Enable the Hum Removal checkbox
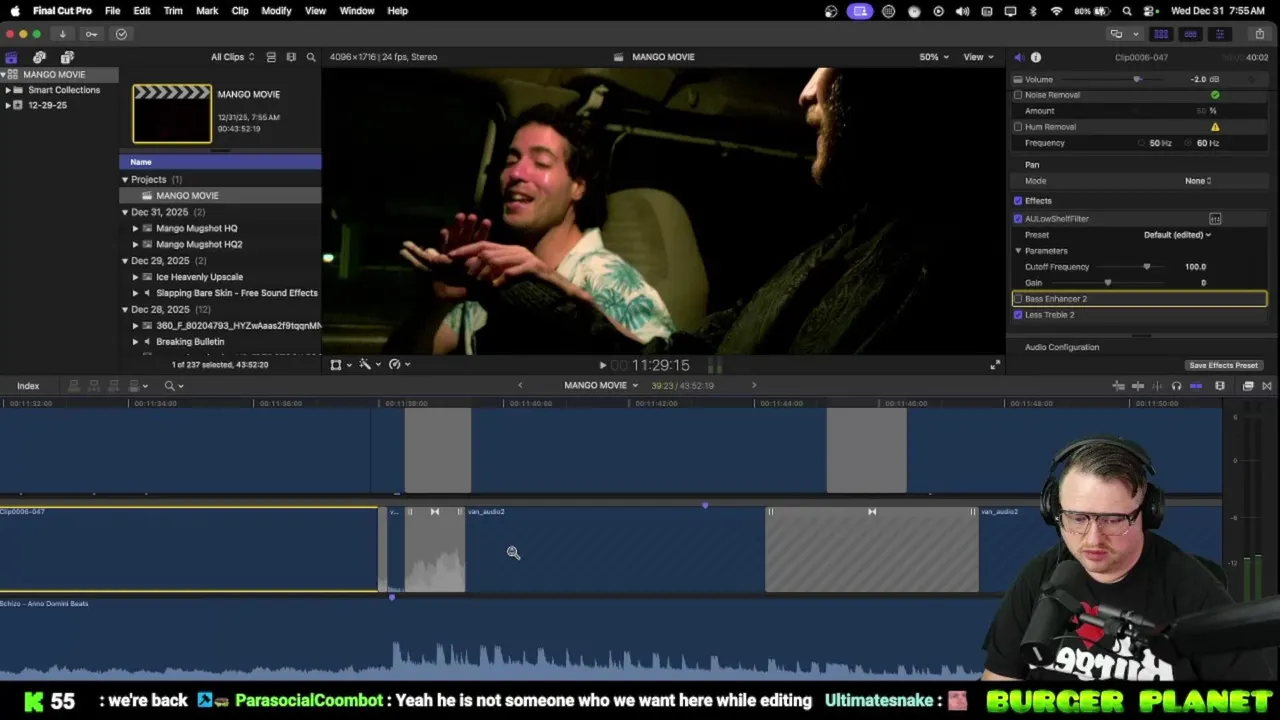Image resolution: width=1280 pixels, height=720 pixels. 1018,127
